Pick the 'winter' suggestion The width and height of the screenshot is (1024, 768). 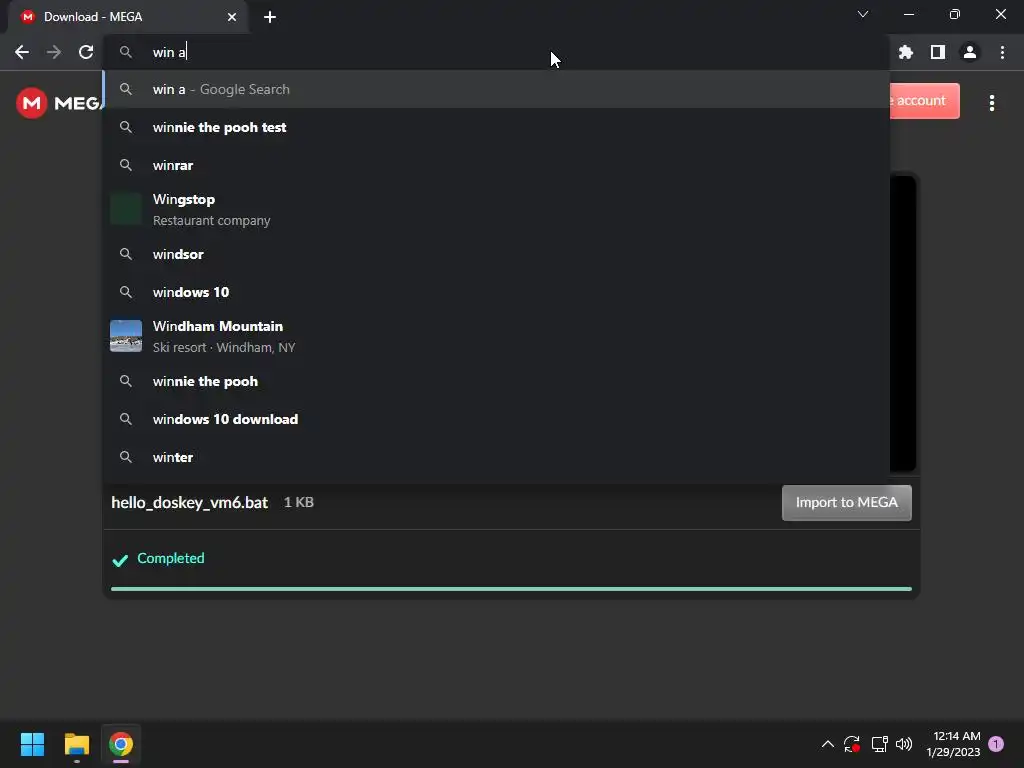tap(496, 457)
